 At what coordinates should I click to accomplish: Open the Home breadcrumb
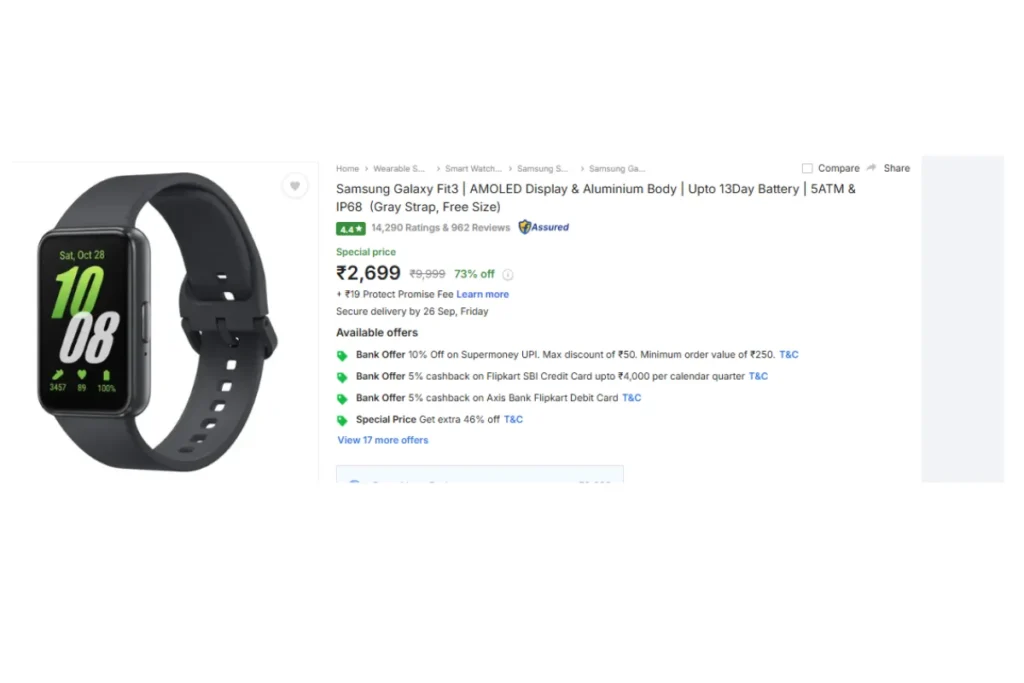tap(347, 168)
